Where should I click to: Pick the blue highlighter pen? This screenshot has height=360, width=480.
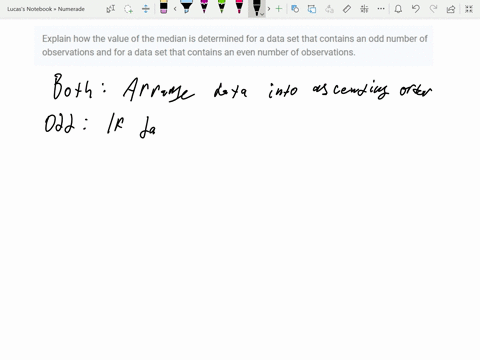(x=186, y=7)
